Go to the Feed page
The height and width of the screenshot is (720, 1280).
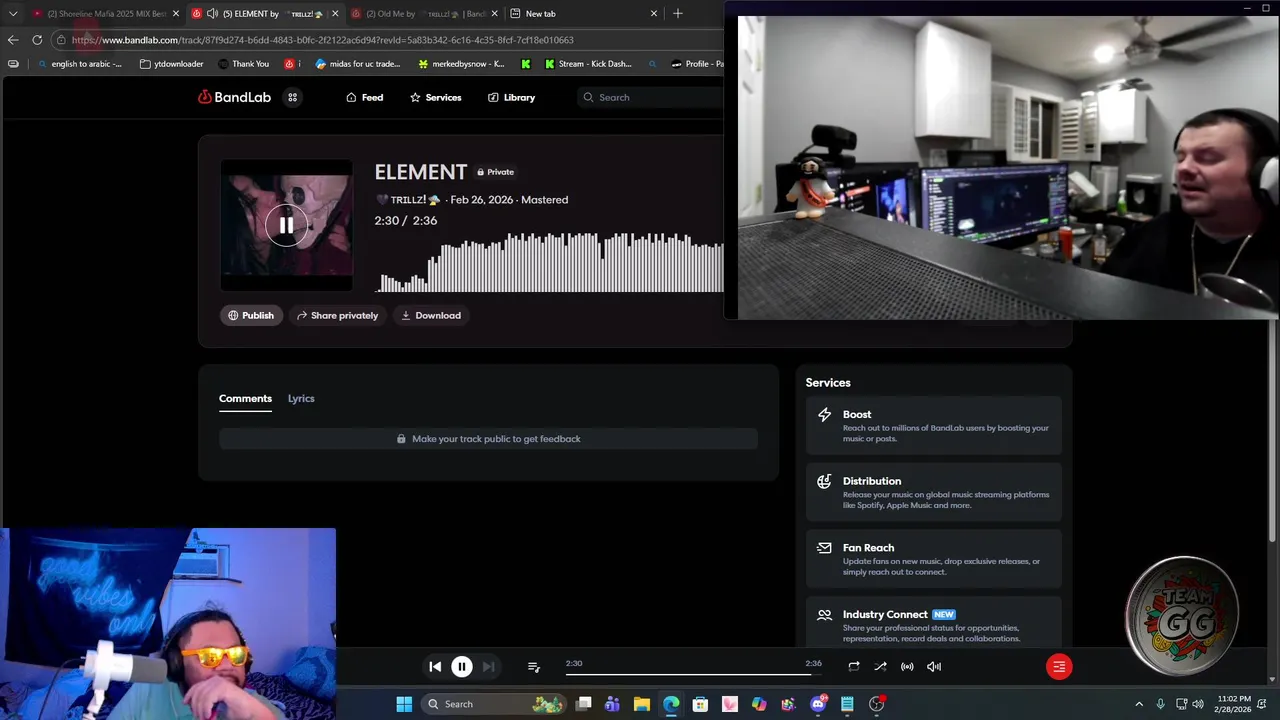pos(364,97)
